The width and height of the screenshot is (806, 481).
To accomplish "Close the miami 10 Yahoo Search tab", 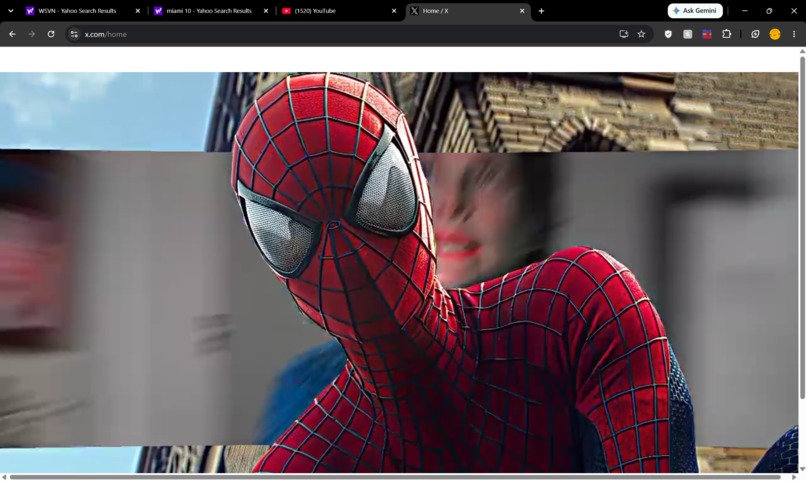I will pos(266,11).
